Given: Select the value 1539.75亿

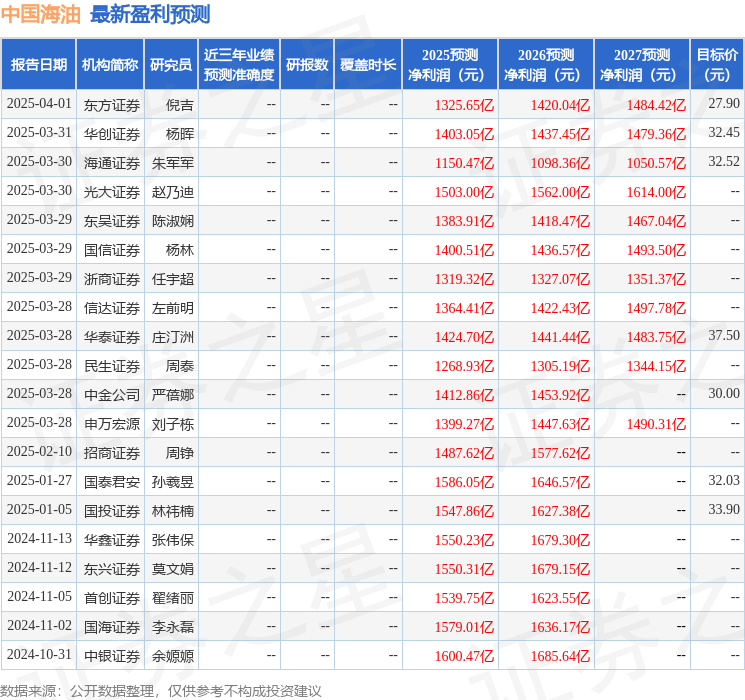Looking at the screenshot, I should pyautogui.click(x=465, y=598).
